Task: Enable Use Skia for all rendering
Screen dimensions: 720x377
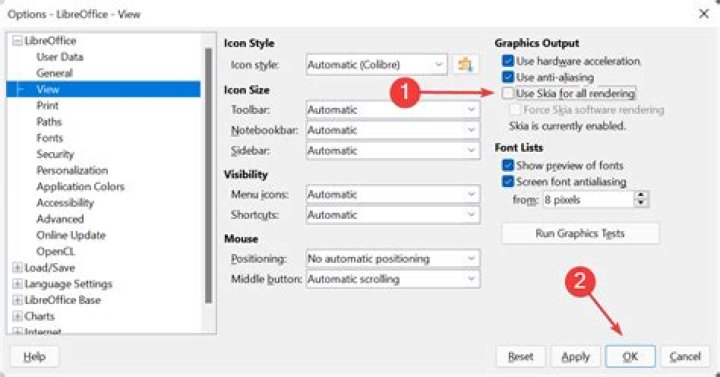Action: tap(507, 93)
